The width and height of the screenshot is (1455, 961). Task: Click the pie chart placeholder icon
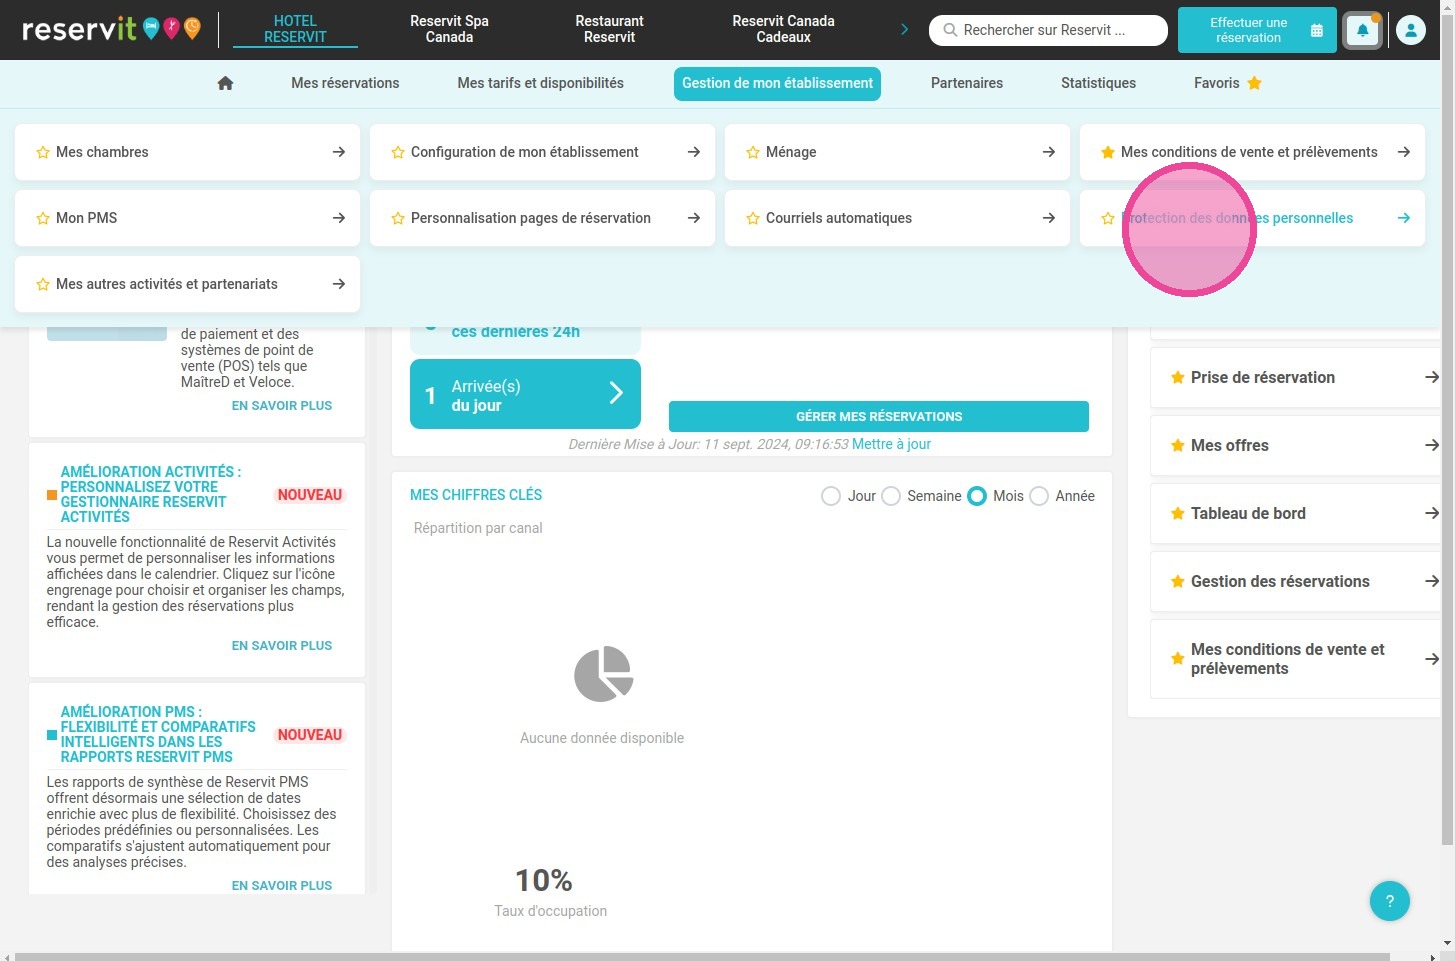point(603,674)
